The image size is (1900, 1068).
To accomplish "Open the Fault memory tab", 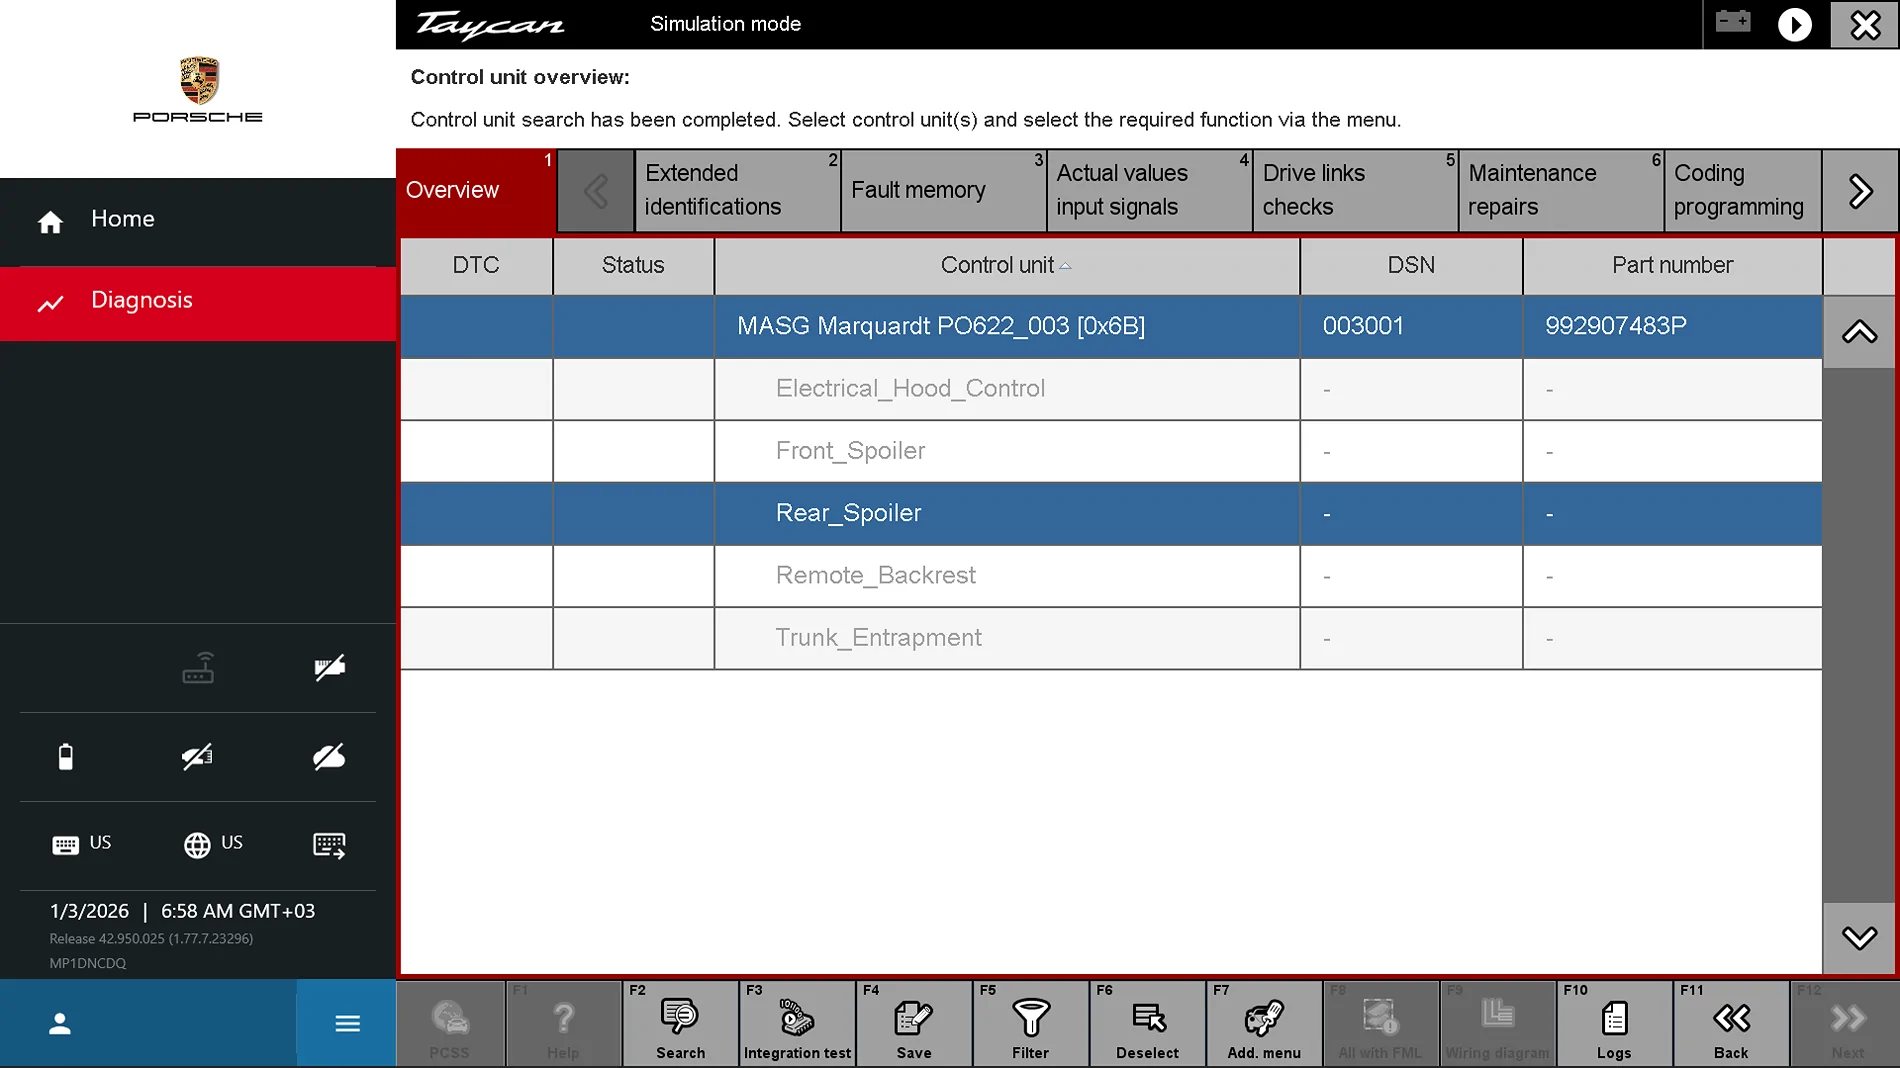I will [944, 190].
